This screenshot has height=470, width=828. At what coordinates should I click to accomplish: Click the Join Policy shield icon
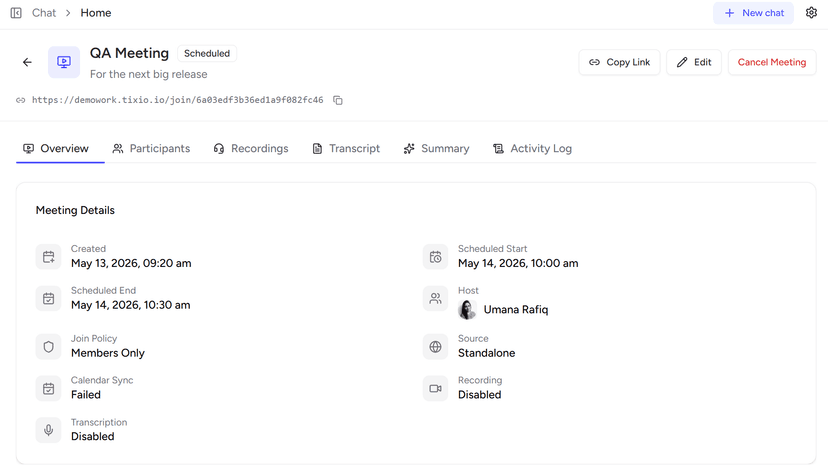[49, 346]
